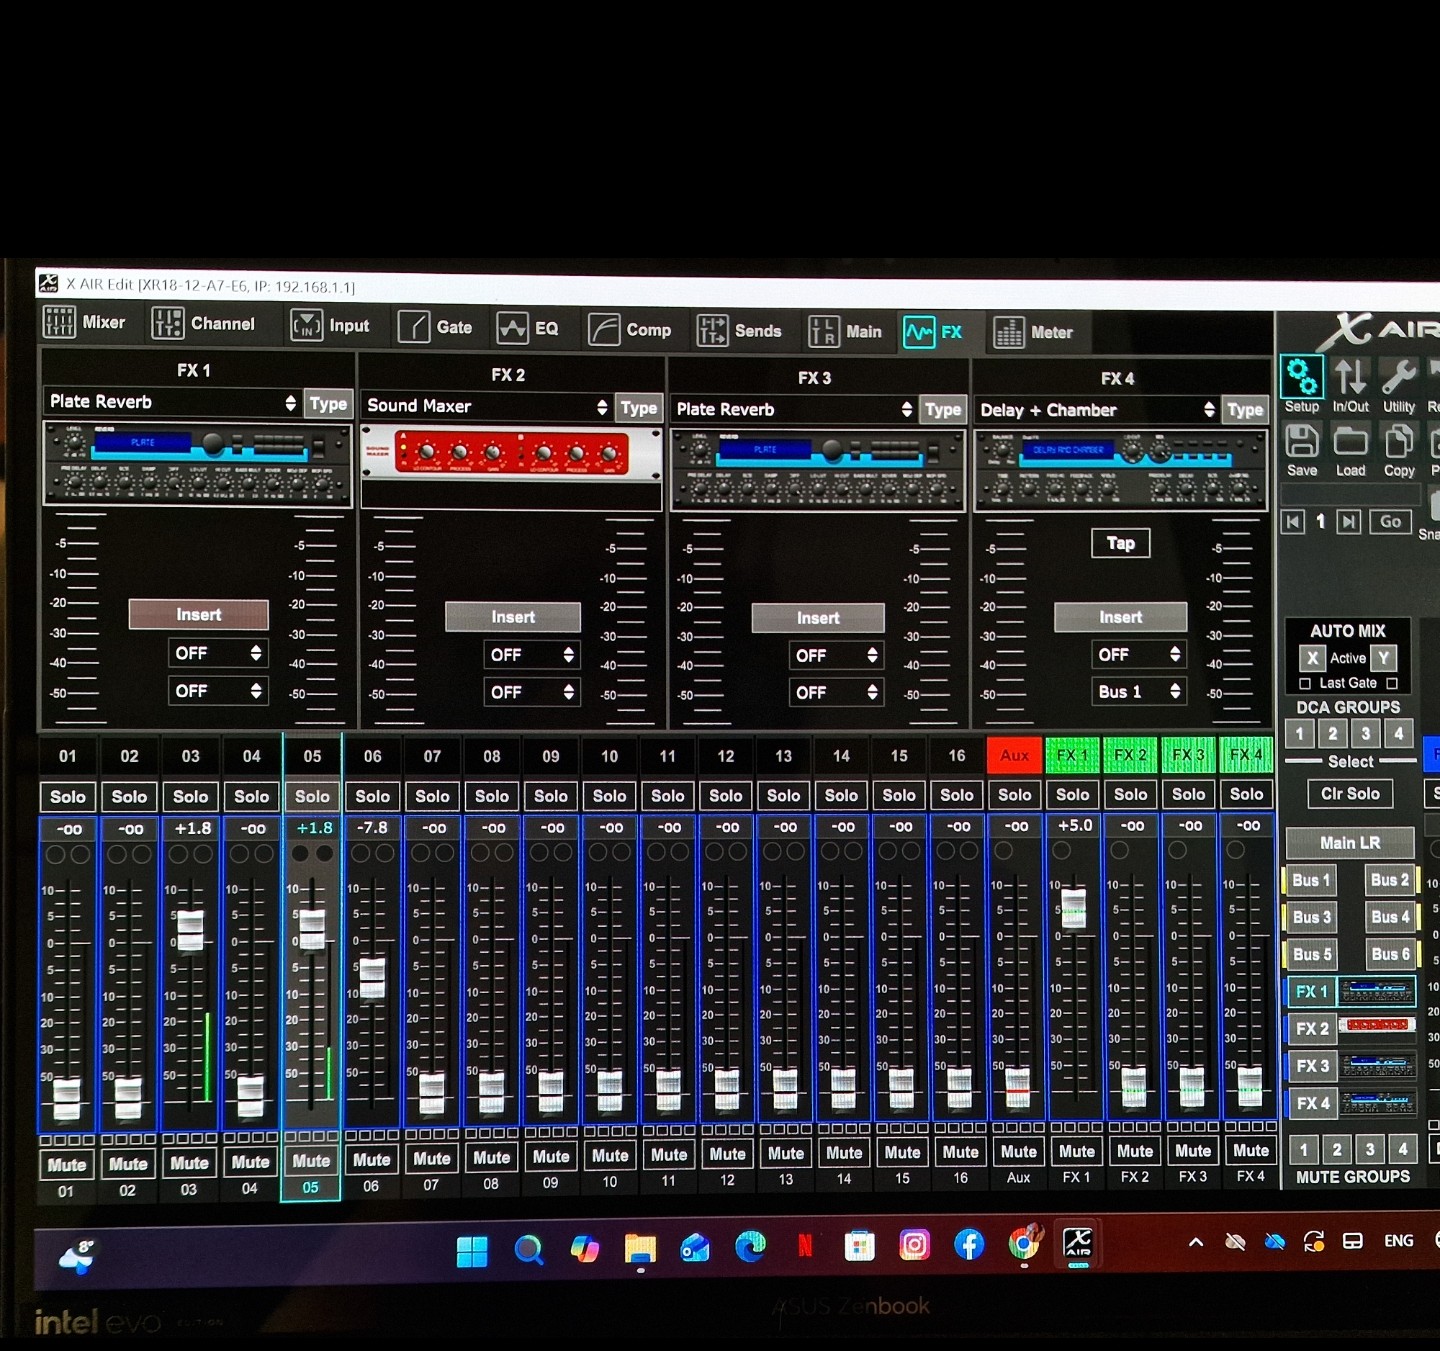The height and width of the screenshot is (1351, 1440).
Task: Open Windows Start menu
Action: (x=472, y=1250)
